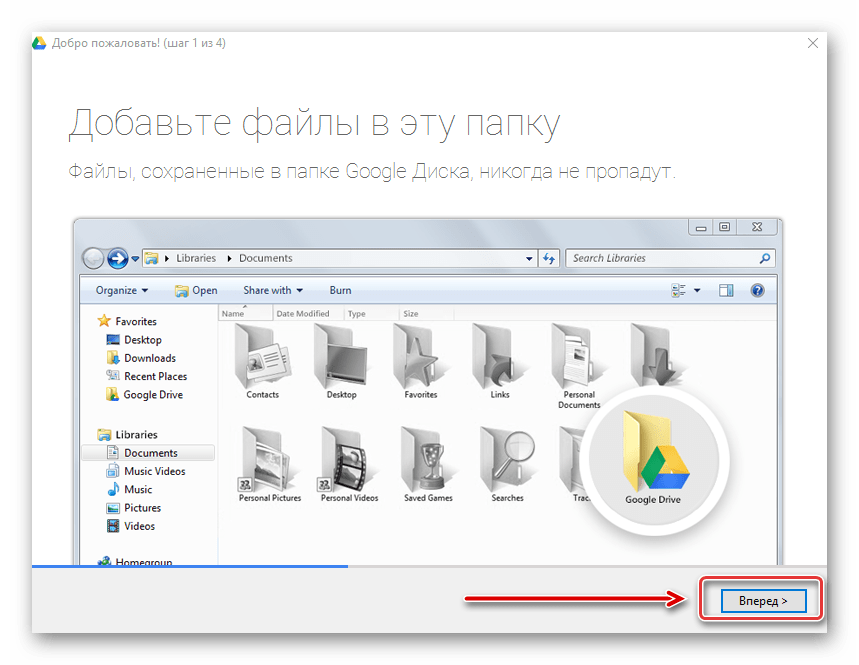859x665 pixels.
Task: Select Homegroup in the sidebar
Action: [135, 561]
